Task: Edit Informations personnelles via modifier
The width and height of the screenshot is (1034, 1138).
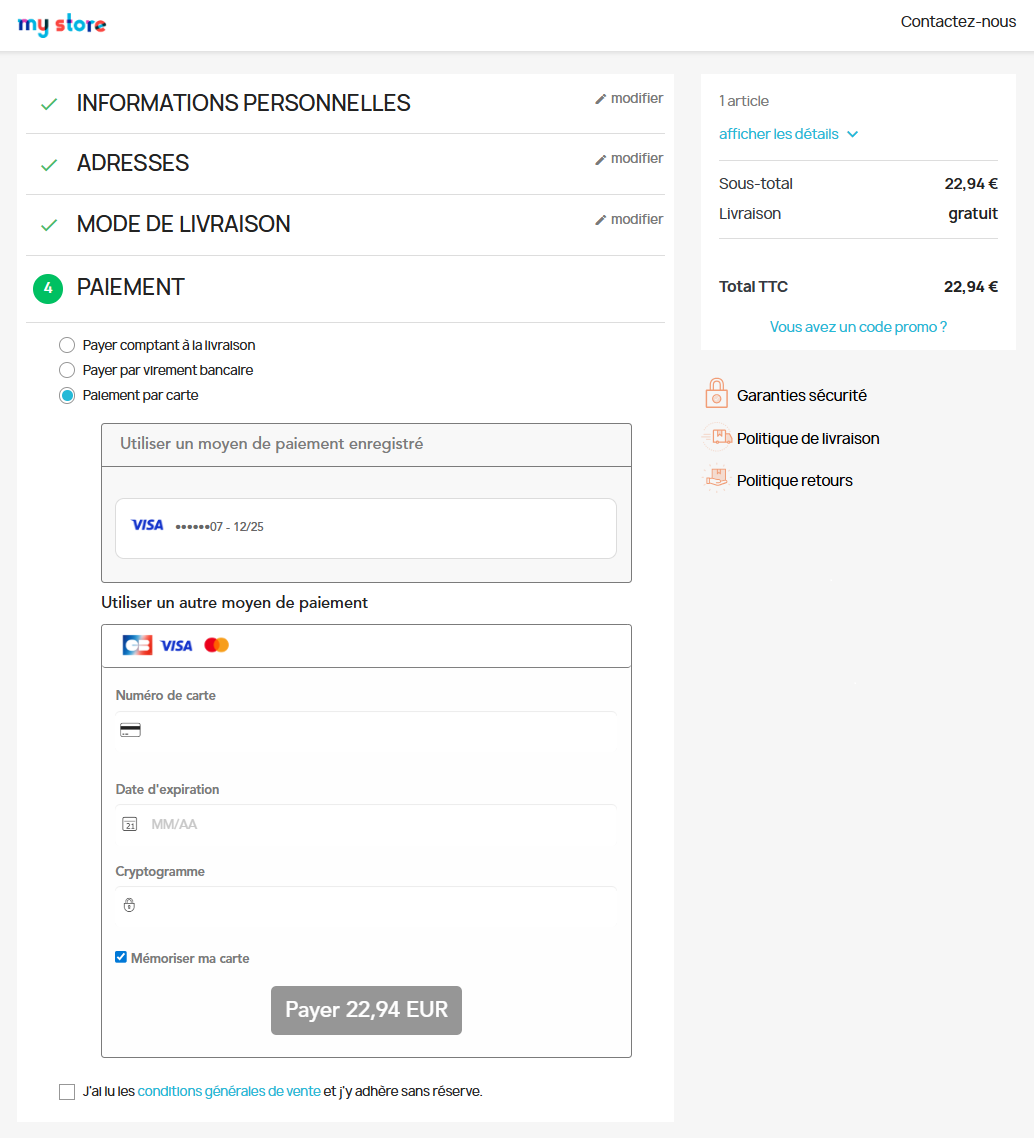Action: [x=629, y=98]
